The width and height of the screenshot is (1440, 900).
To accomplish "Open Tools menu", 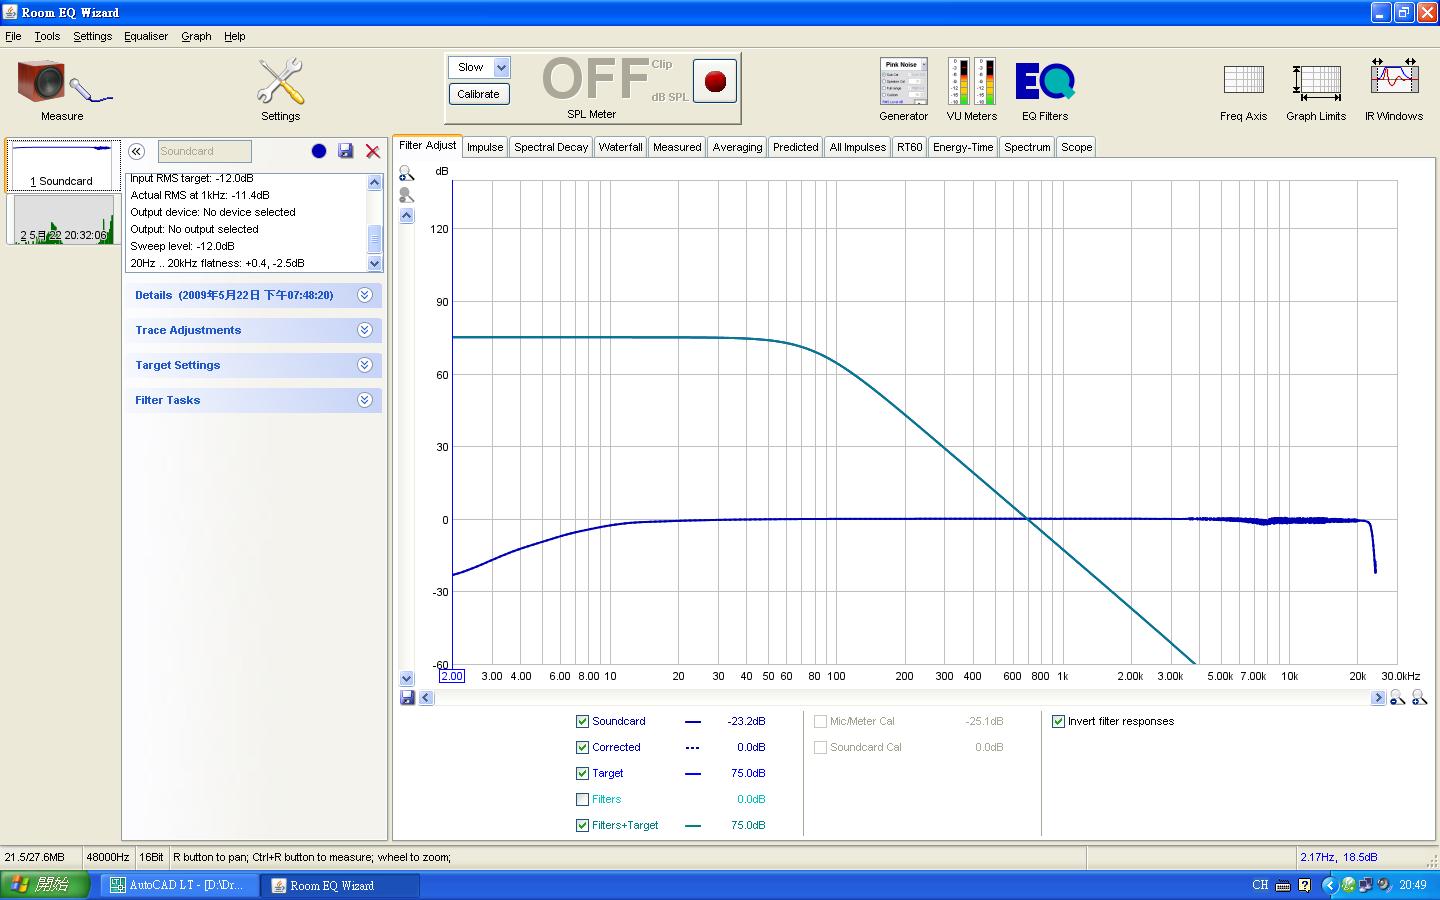I will pos(47,36).
